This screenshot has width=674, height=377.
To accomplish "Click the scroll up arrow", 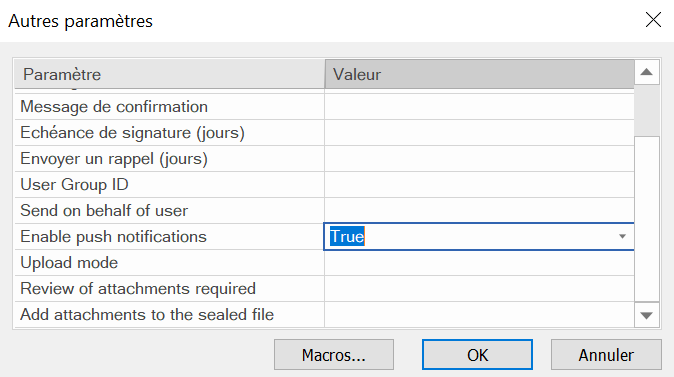I will [x=646, y=72].
